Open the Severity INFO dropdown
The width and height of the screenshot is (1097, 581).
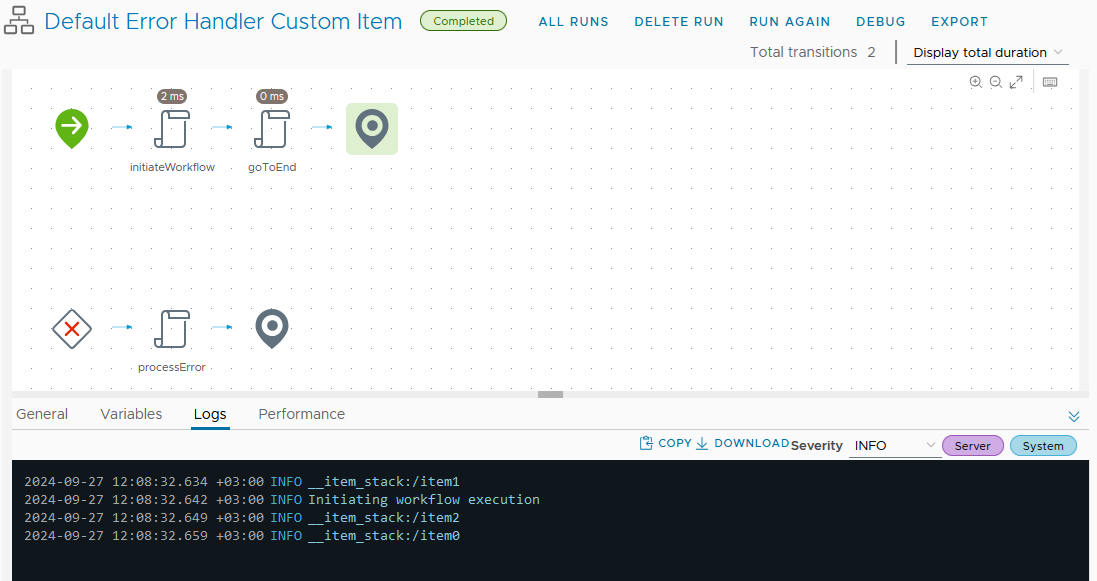(895, 446)
